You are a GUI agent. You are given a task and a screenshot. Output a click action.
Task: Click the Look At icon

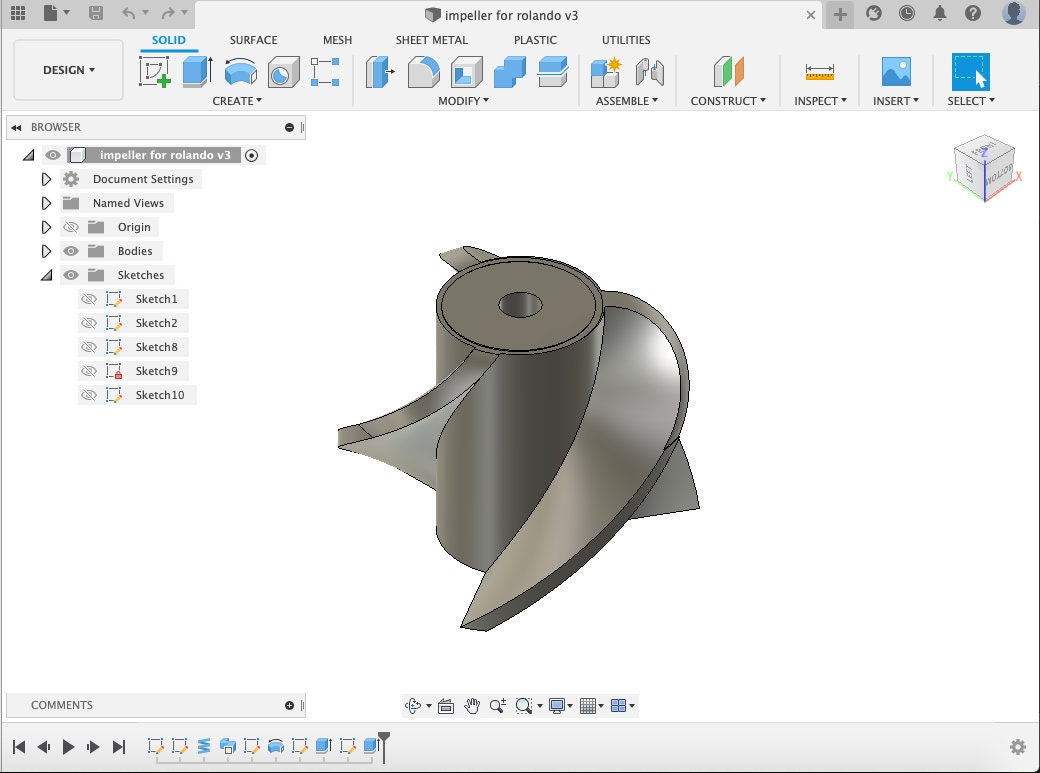coord(446,706)
